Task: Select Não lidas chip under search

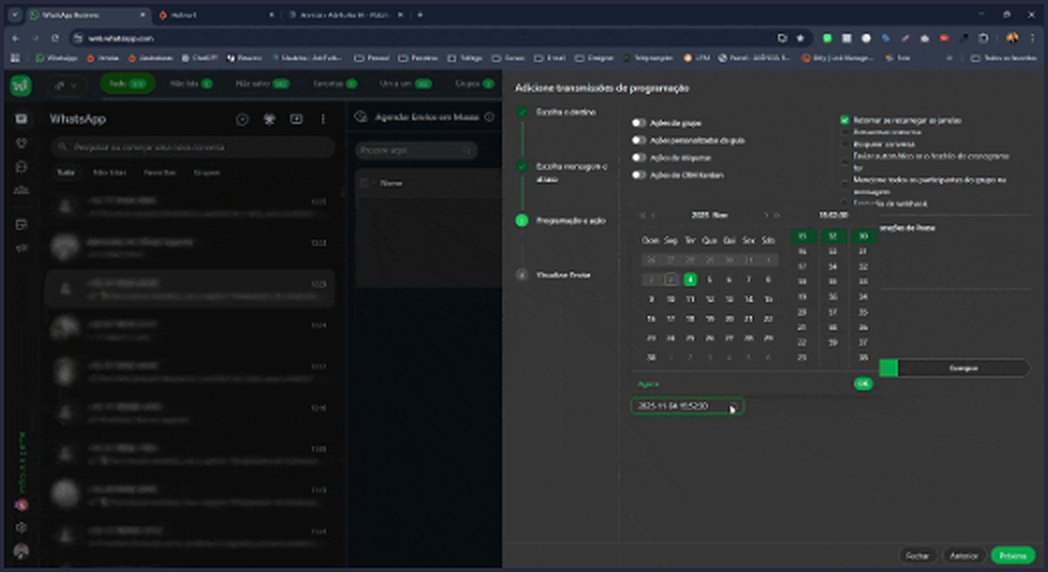Action: [x=109, y=172]
